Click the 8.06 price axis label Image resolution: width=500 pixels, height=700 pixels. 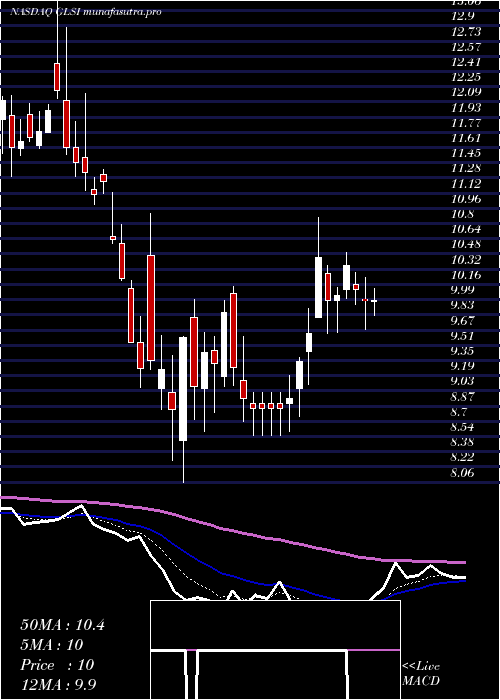[x=462, y=472]
